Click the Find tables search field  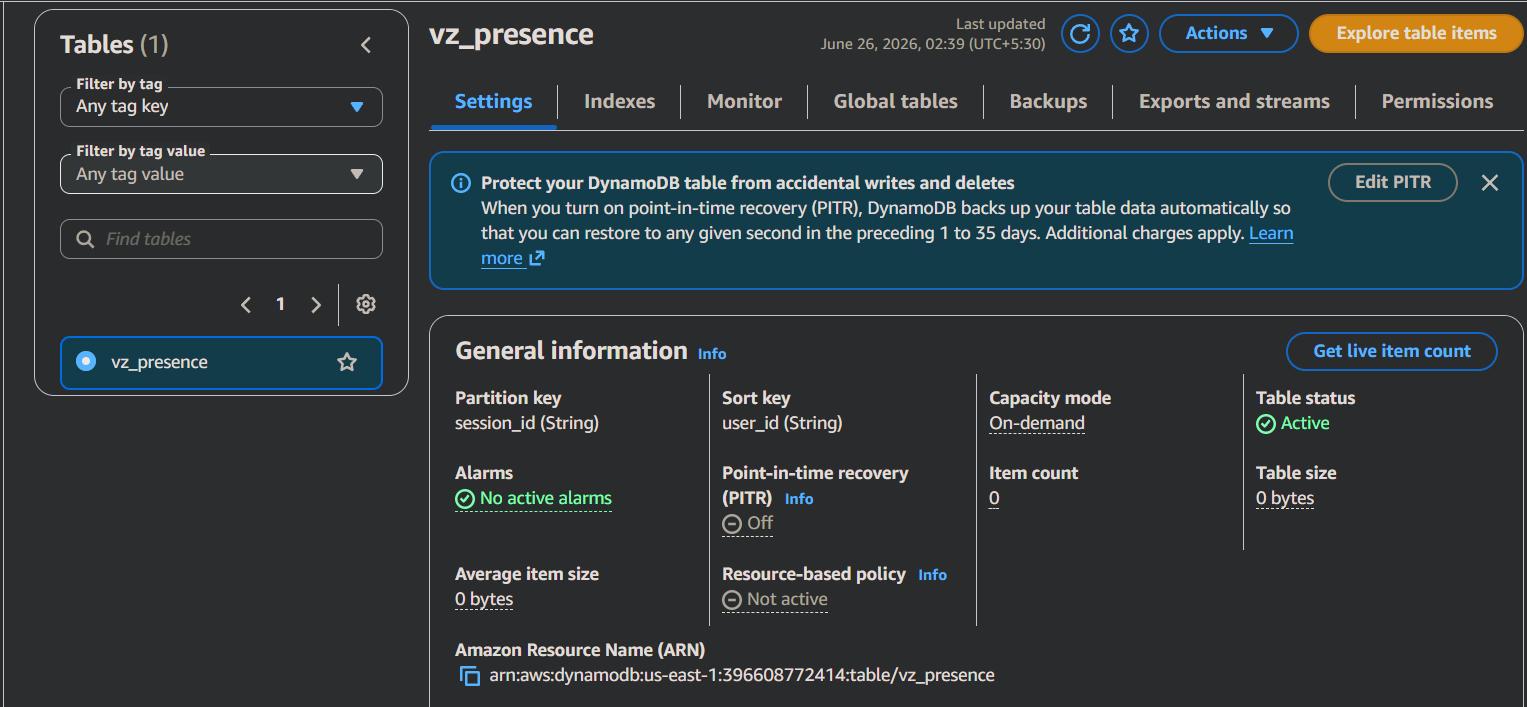[x=221, y=239]
